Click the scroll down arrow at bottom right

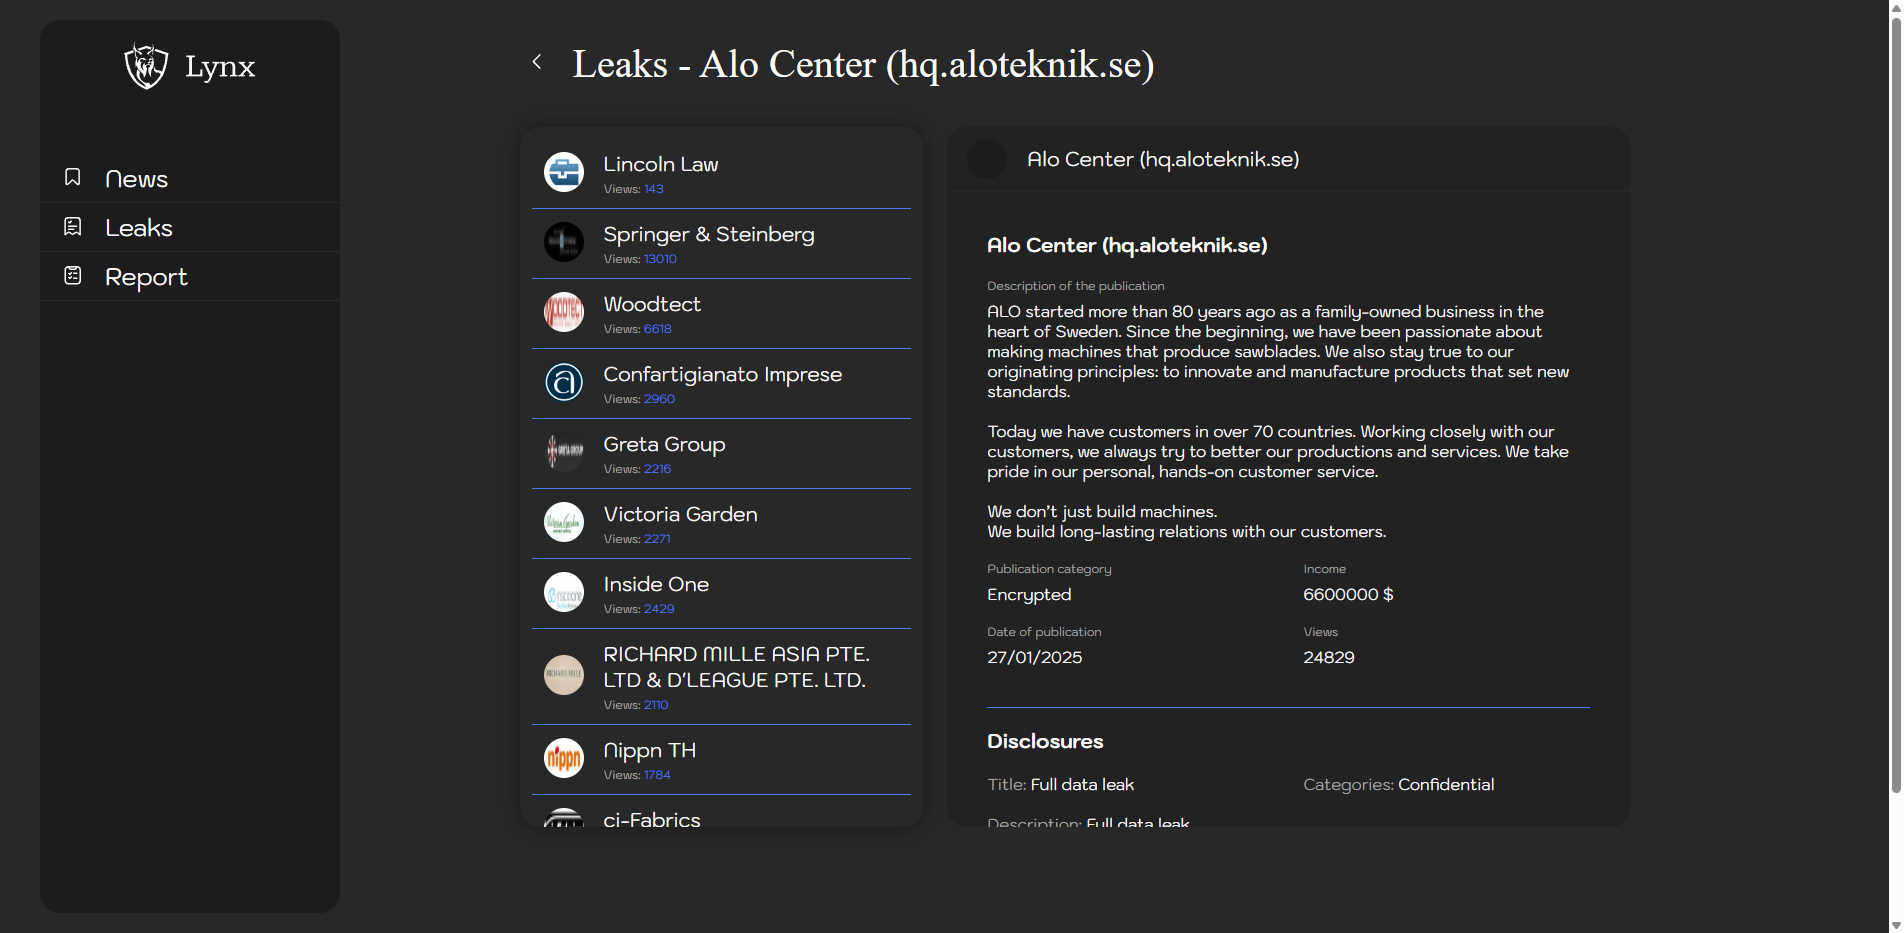point(1895,925)
